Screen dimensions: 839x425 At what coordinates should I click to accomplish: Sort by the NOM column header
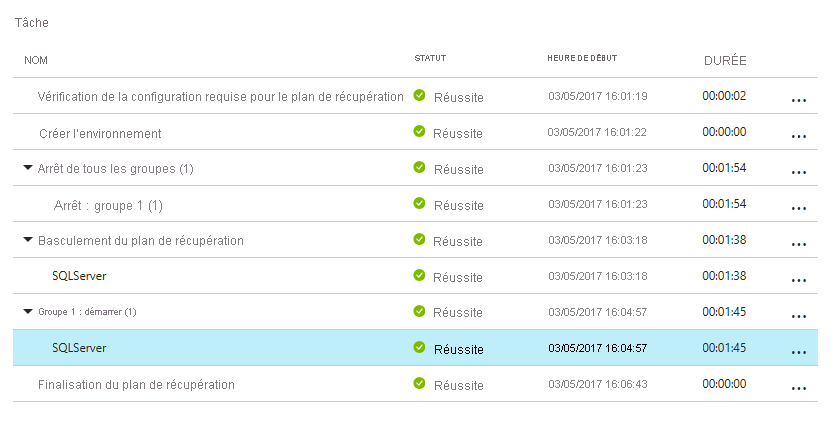[x=36, y=60]
